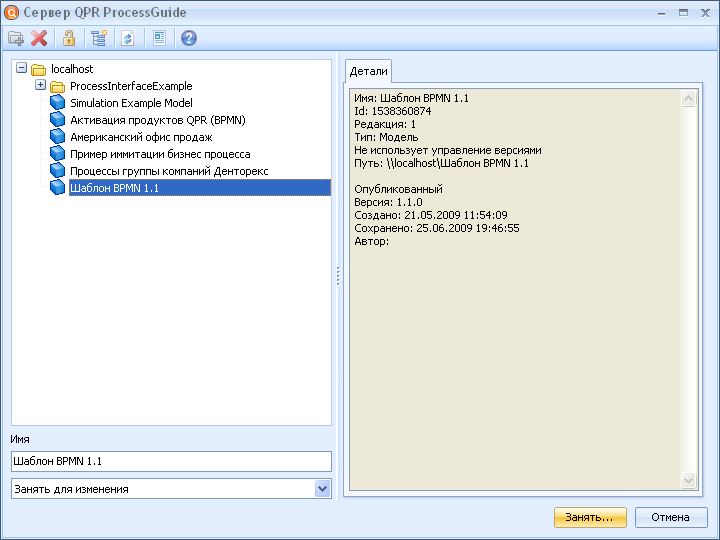Click cube icon of Шаблон BPMN 1.1
This screenshot has width=720, height=540.
[57, 187]
